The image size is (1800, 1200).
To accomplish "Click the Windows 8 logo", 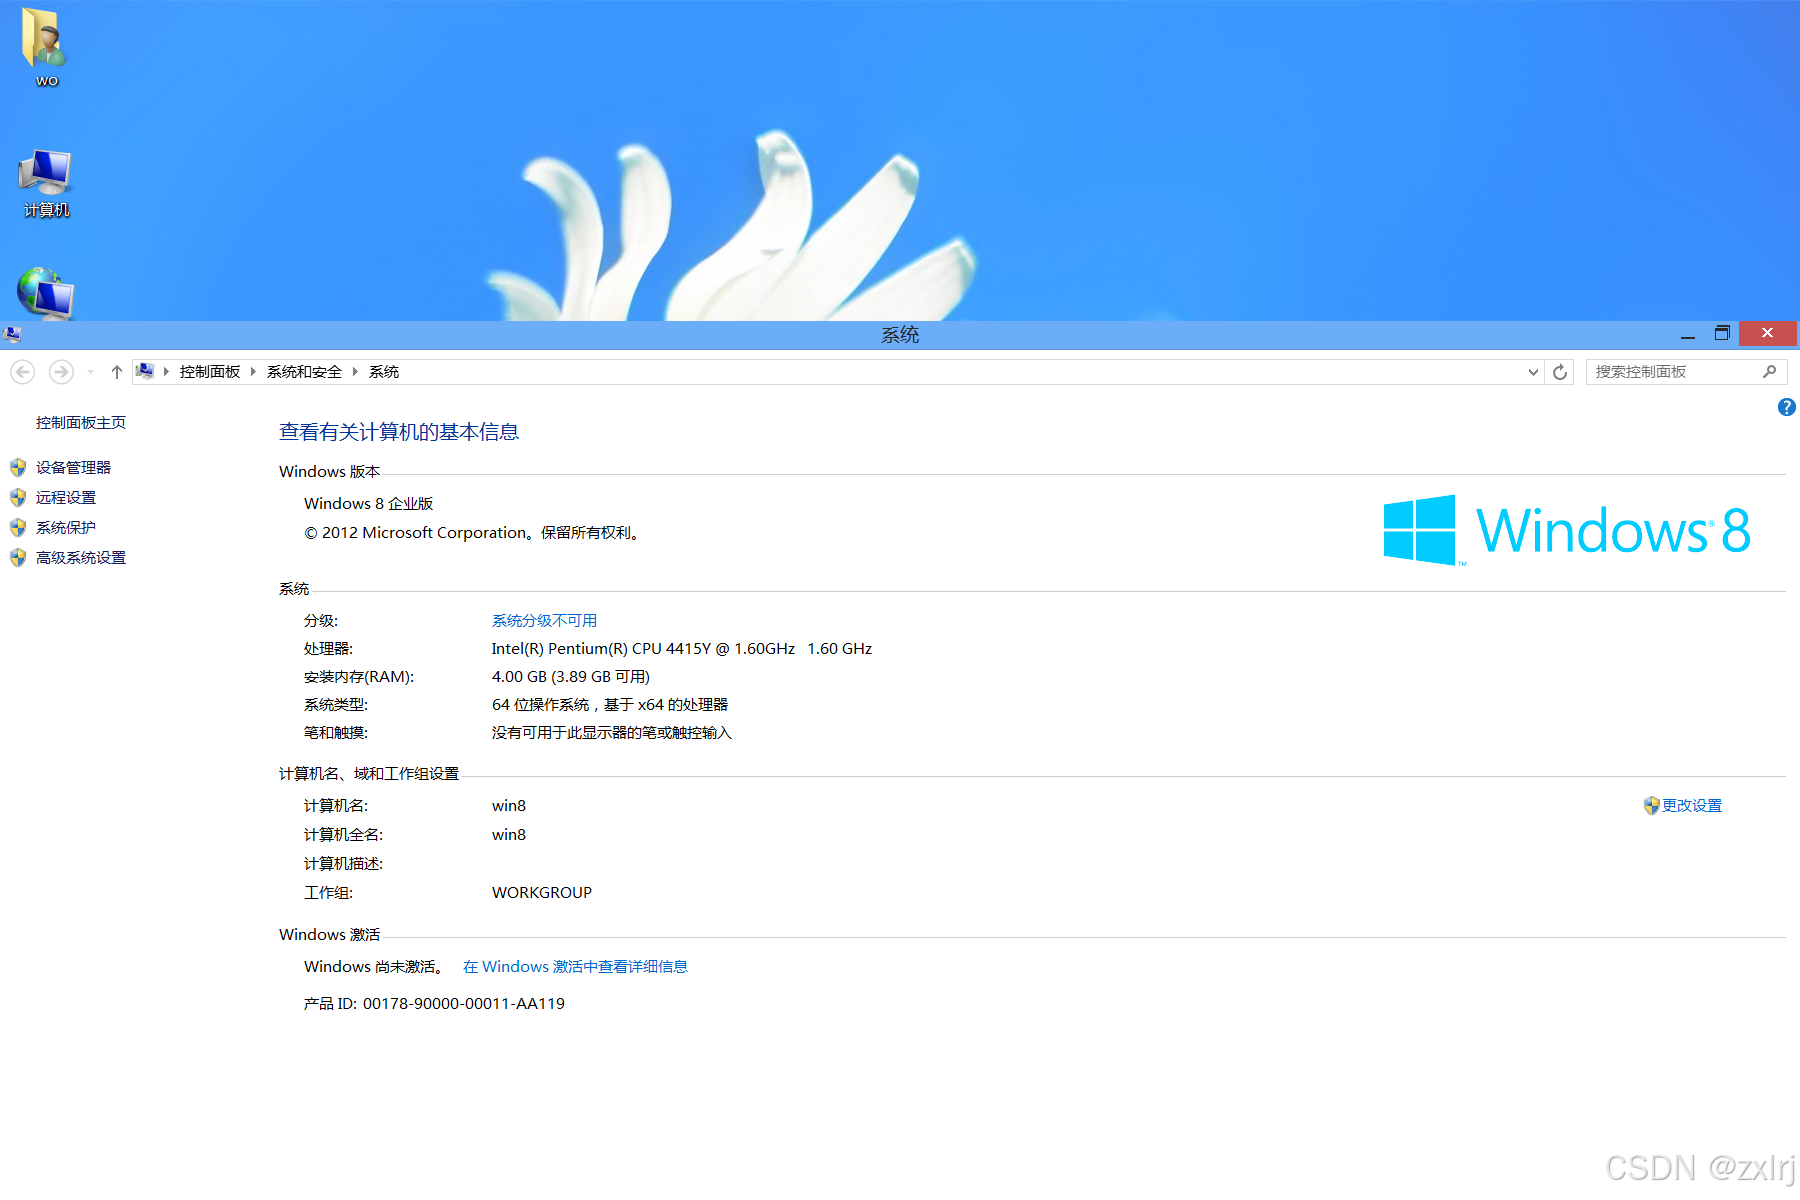I will 1566,529.
